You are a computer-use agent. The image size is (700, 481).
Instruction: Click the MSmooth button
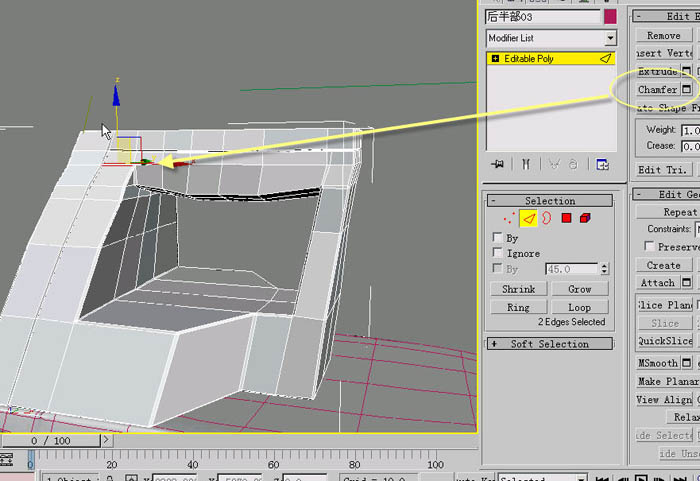coord(658,363)
